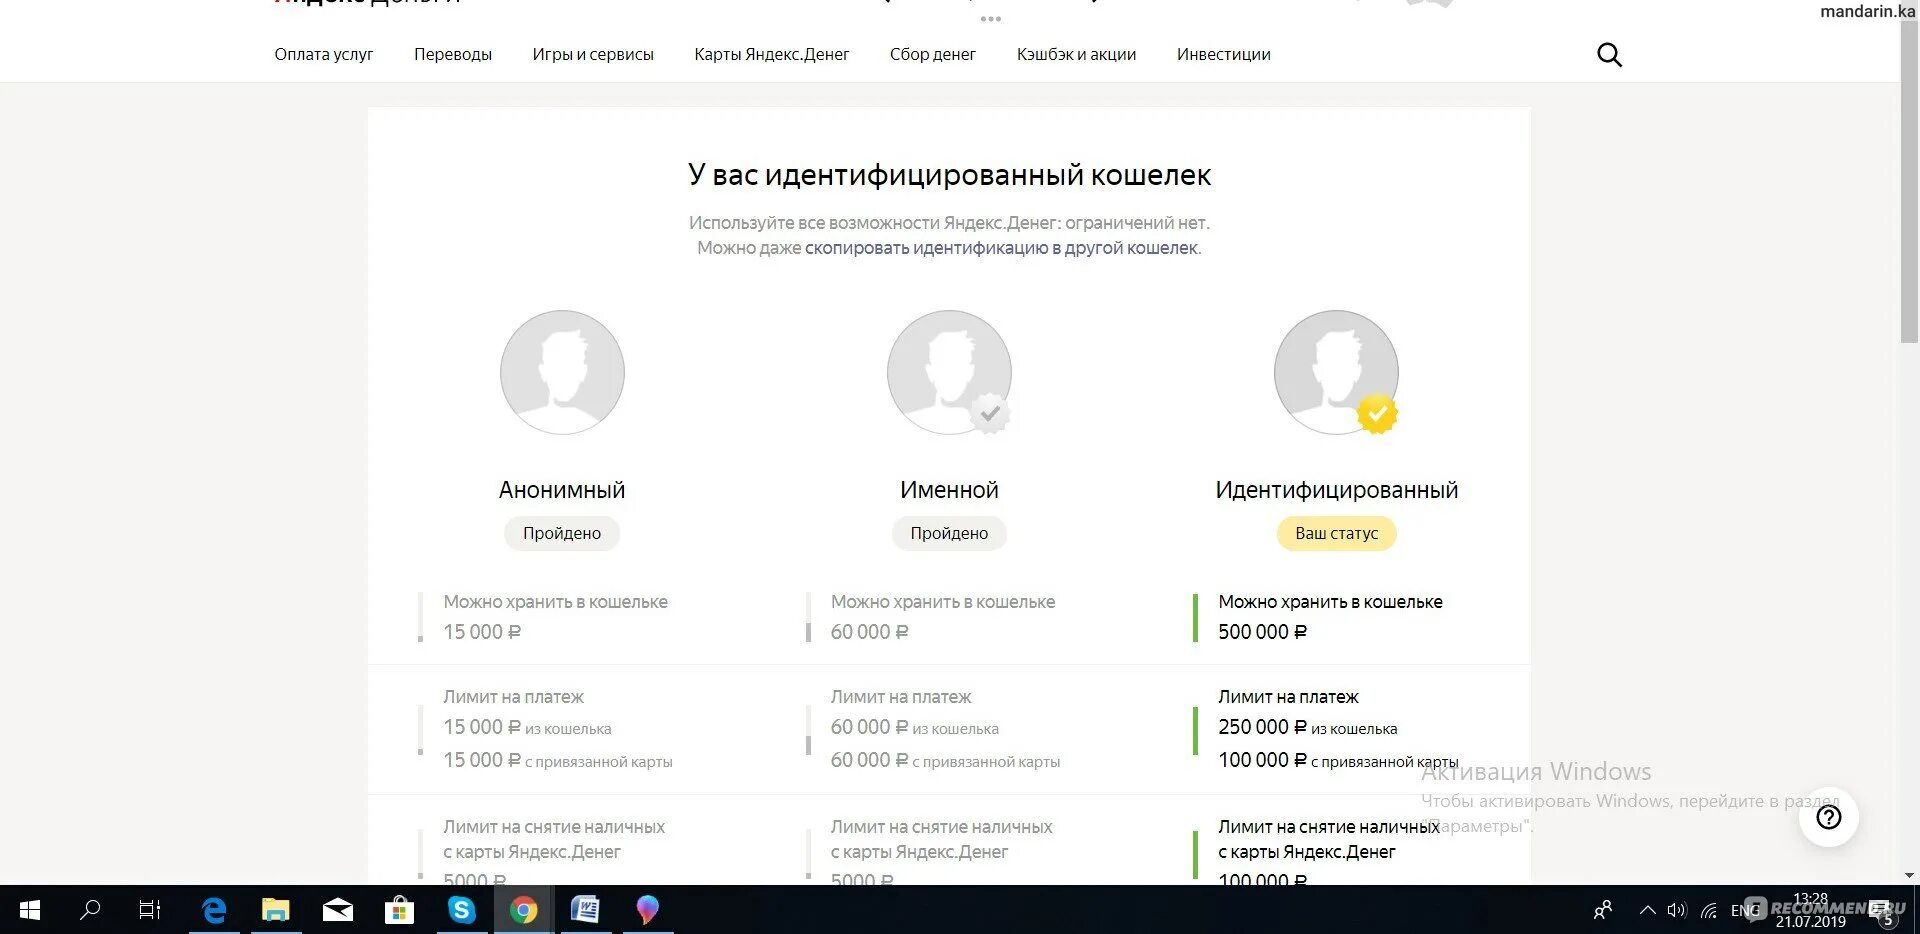Screen dimensions: 1920x934
Task: Open the Инвестиции section
Action: [1224, 54]
